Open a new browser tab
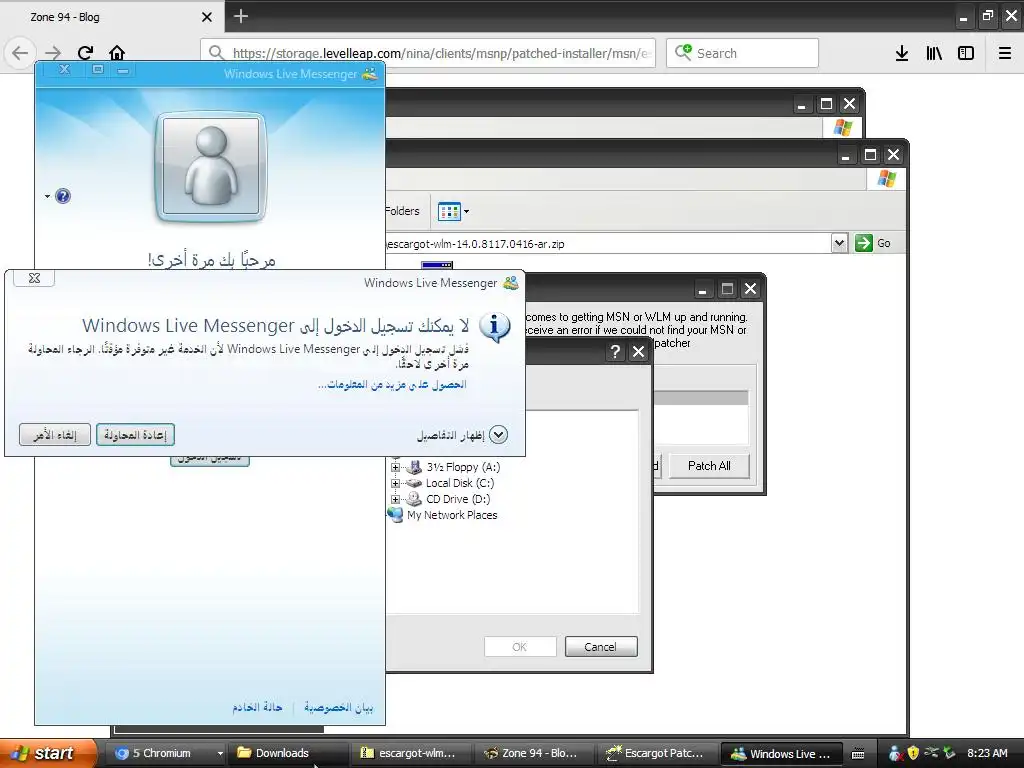The image size is (1024, 768). pyautogui.click(x=241, y=16)
